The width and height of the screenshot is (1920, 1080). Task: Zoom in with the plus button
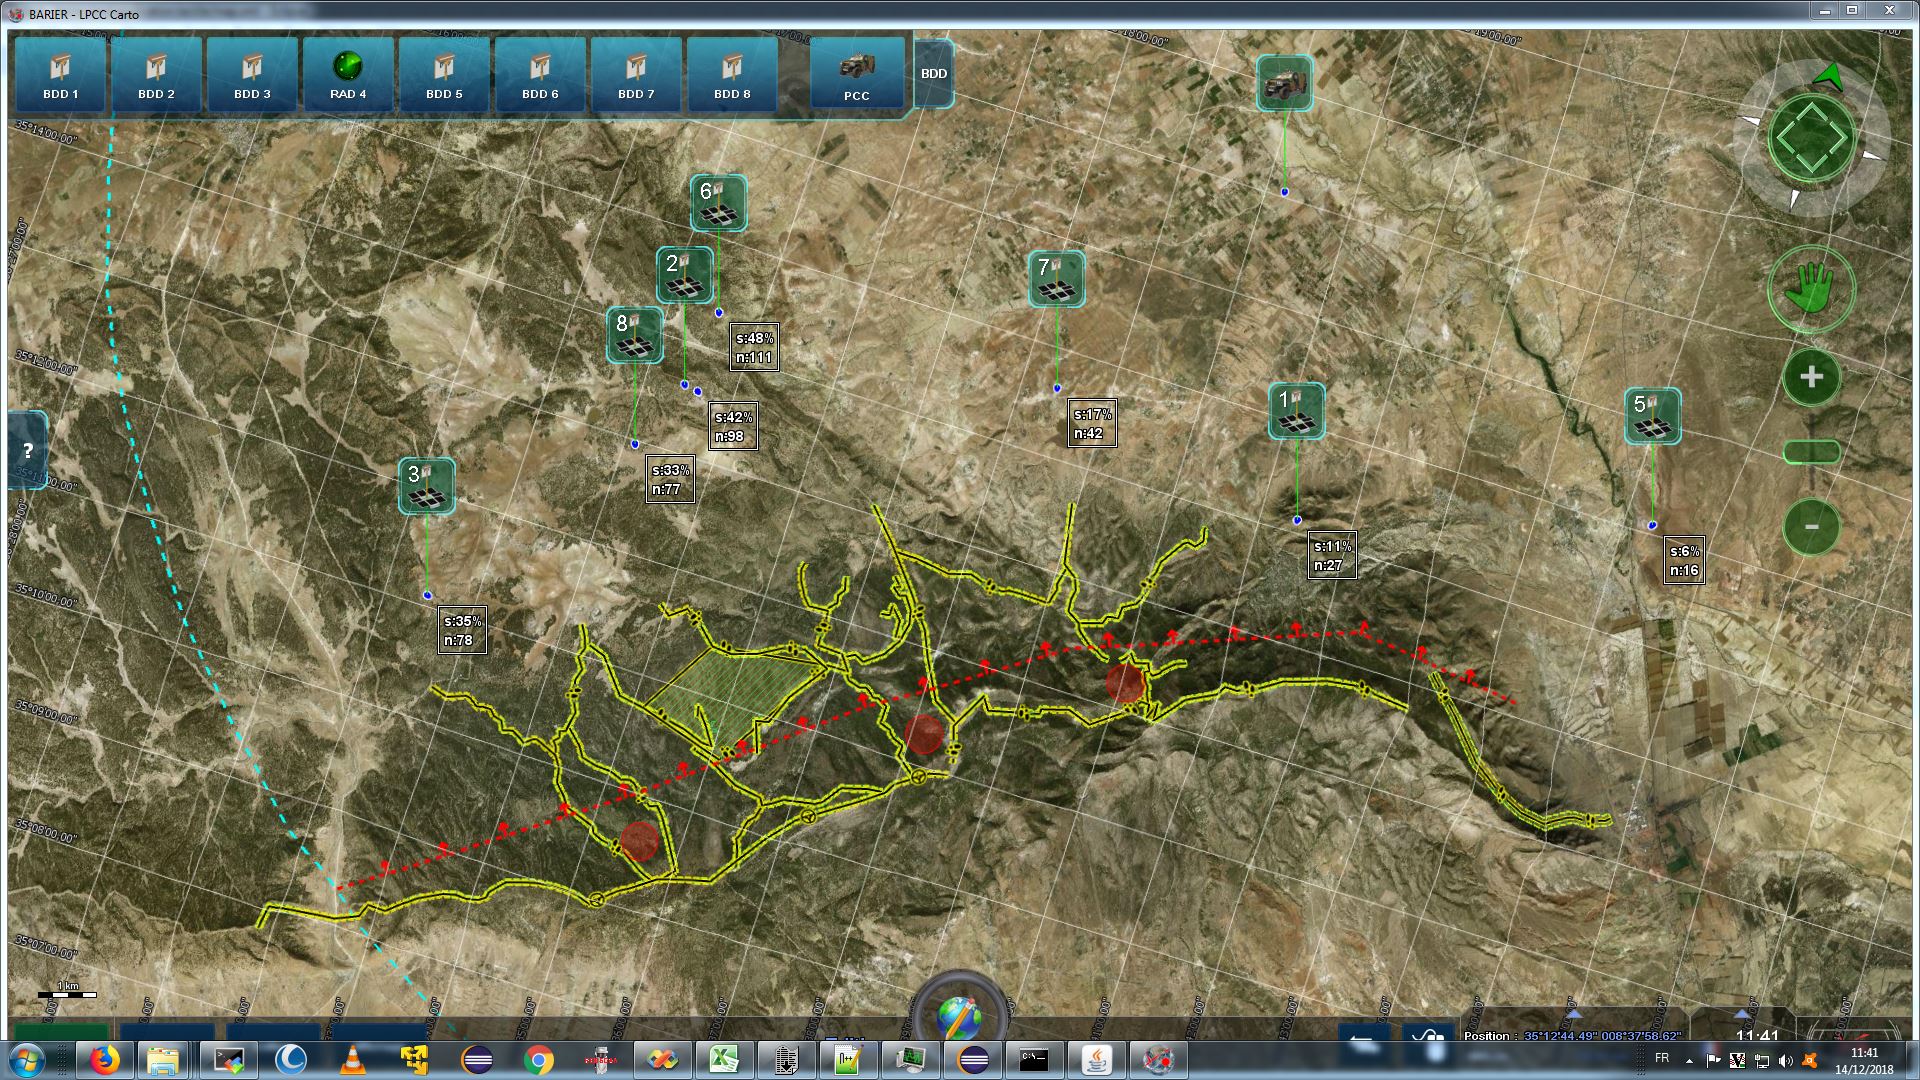(x=1811, y=377)
